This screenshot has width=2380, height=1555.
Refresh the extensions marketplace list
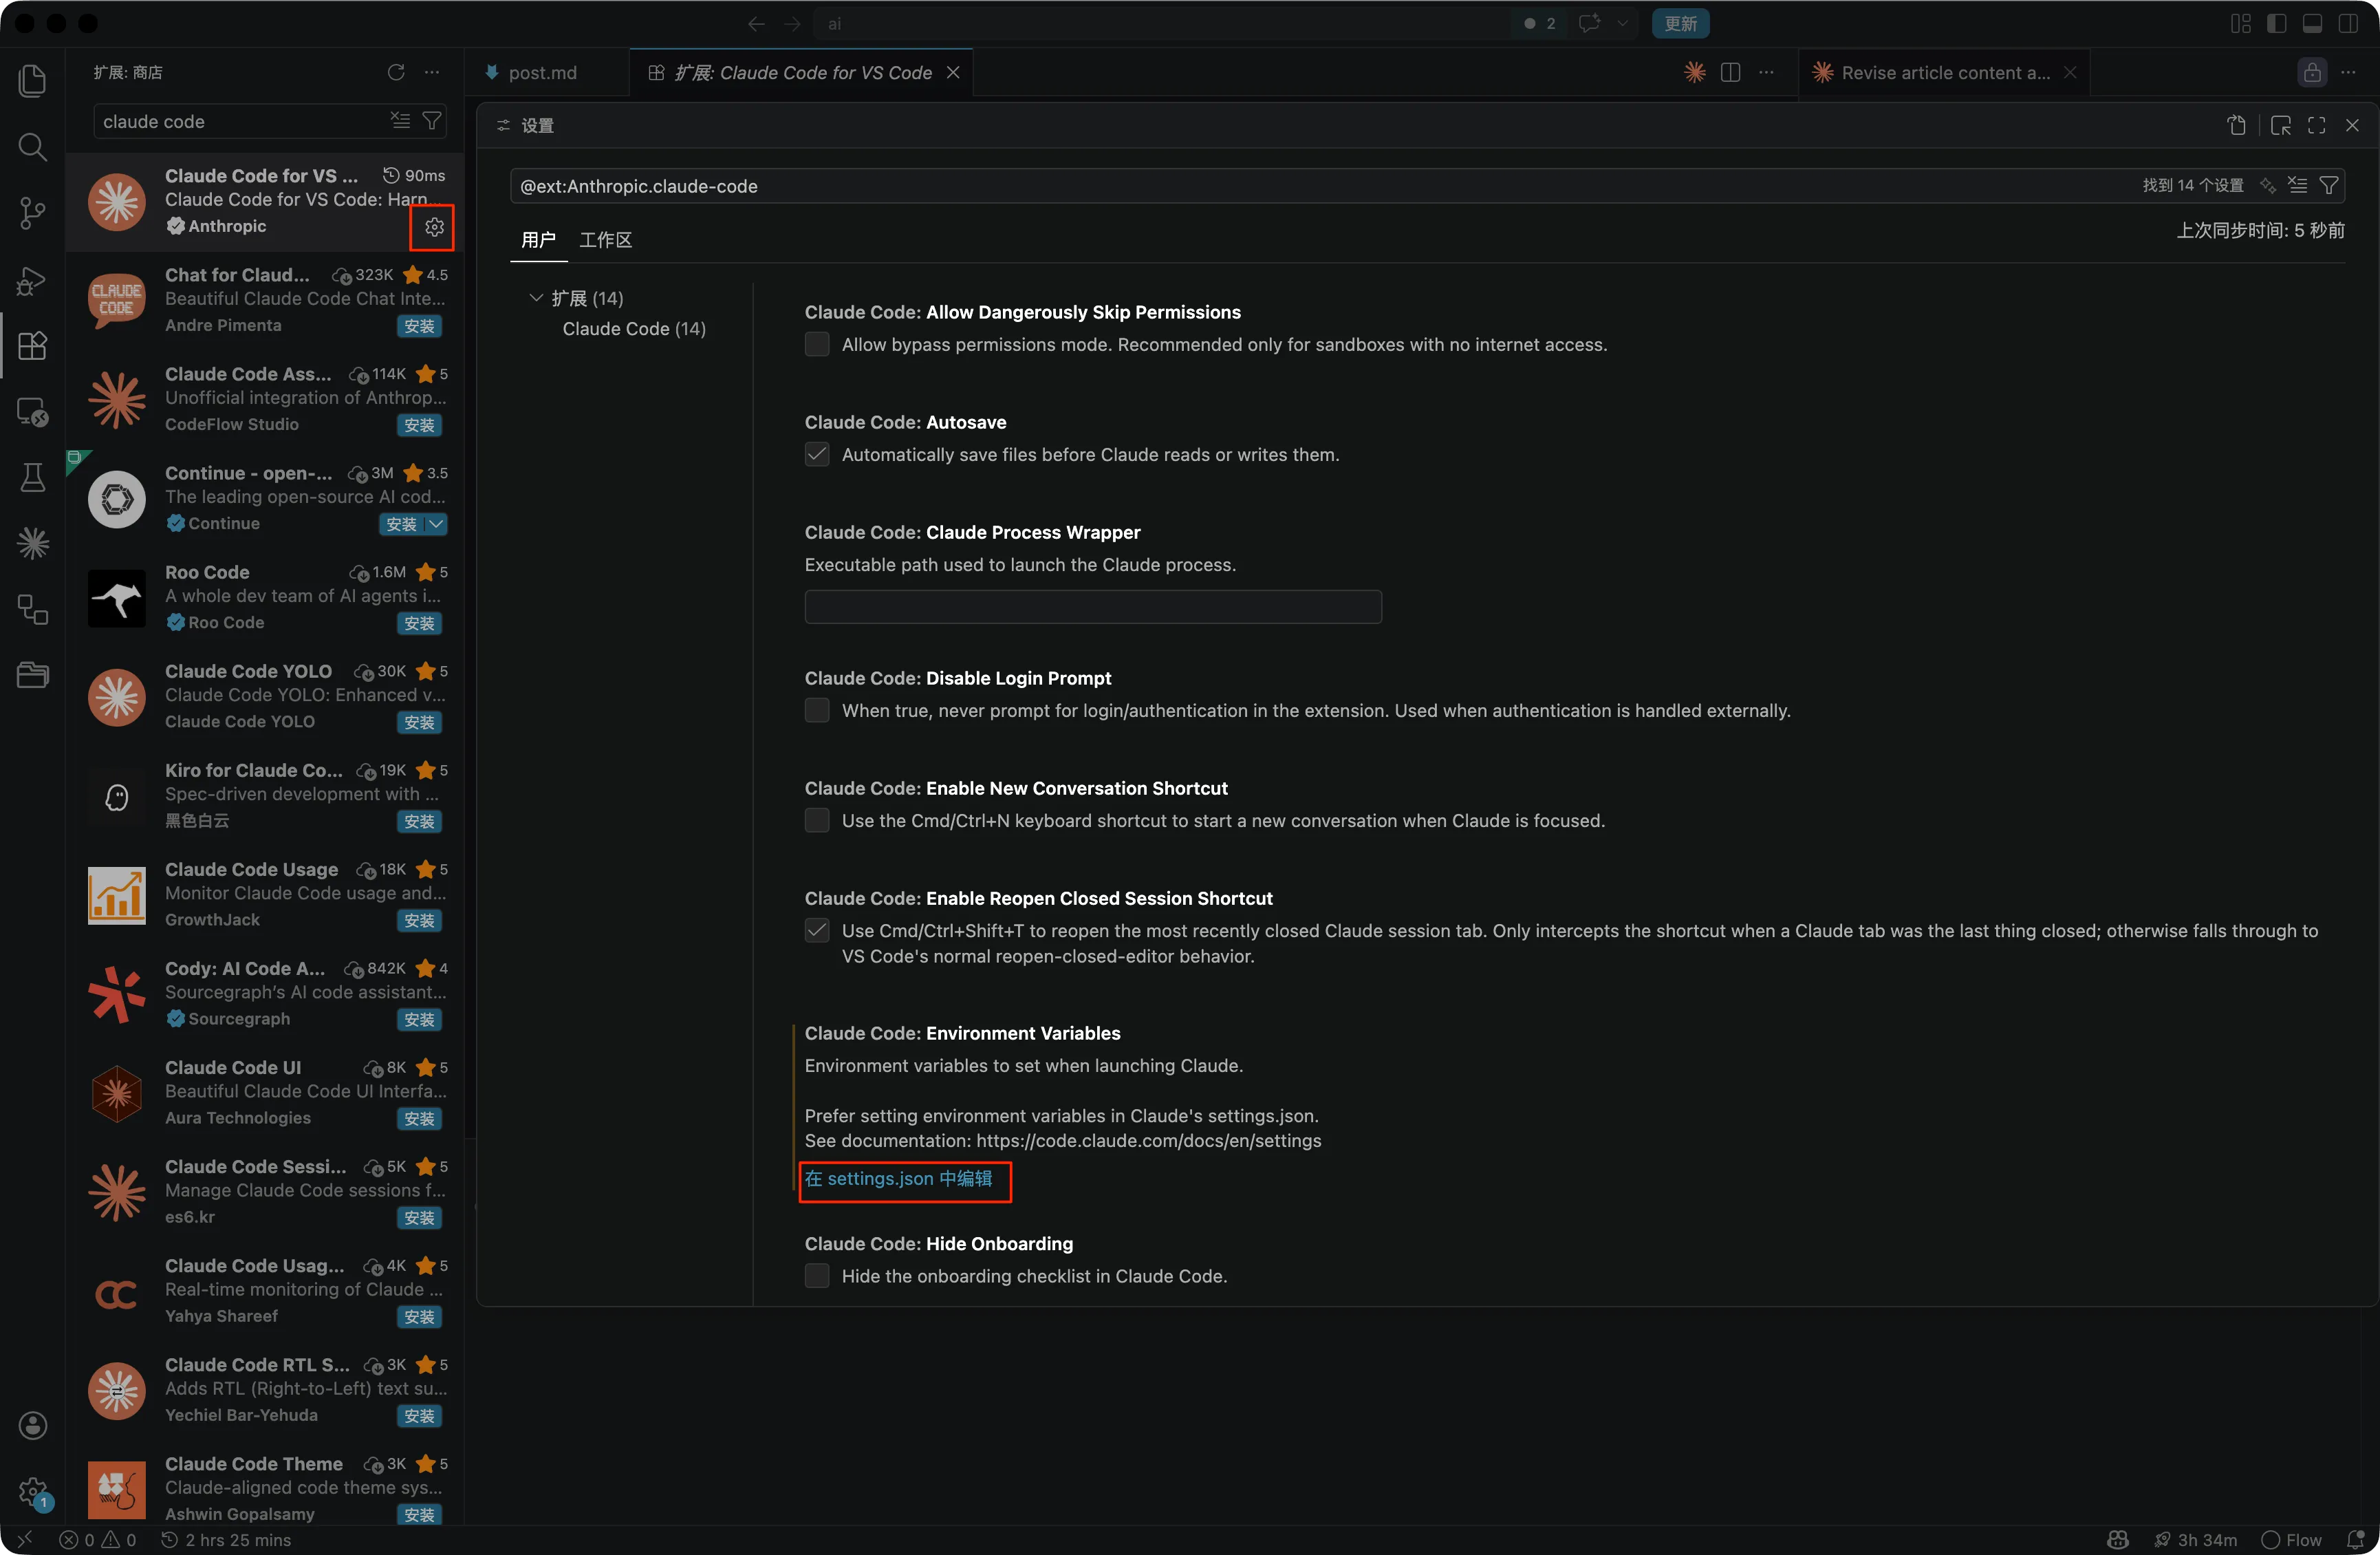click(x=396, y=72)
